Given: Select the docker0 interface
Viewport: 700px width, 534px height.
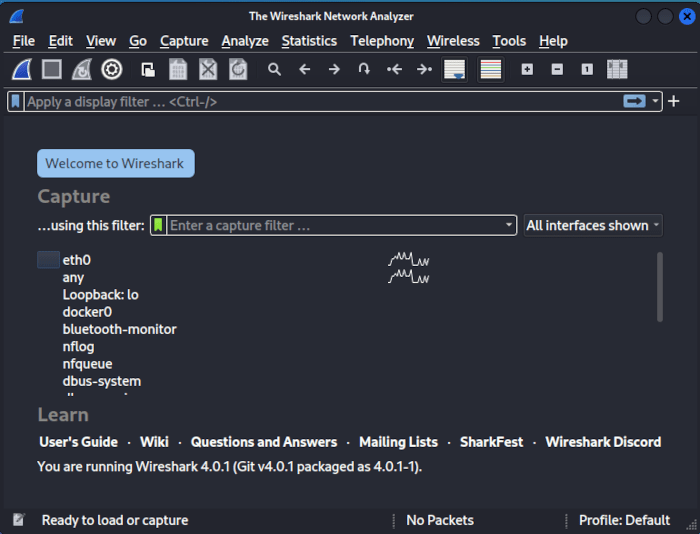Looking at the screenshot, I should [x=87, y=312].
